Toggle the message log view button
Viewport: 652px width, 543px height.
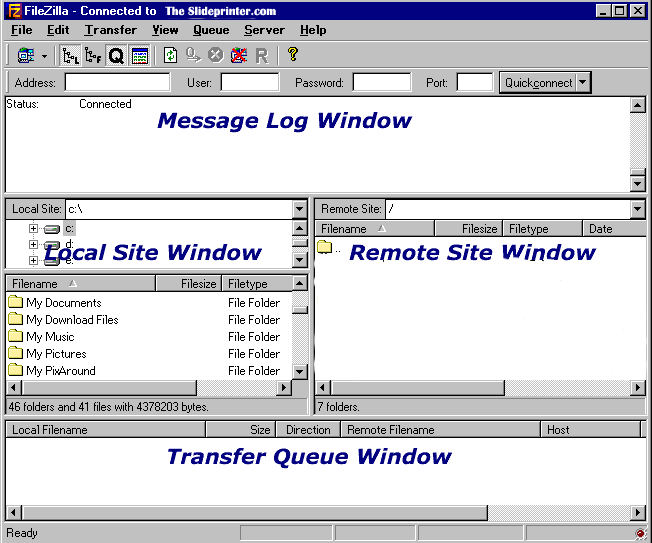(x=140, y=55)
